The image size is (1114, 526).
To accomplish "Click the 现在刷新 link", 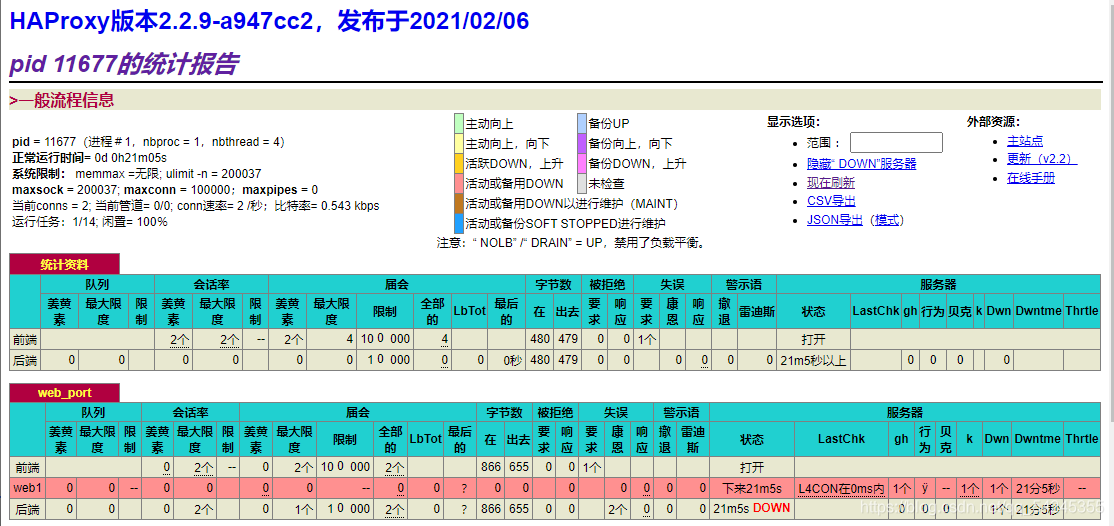I will (831, 183).
